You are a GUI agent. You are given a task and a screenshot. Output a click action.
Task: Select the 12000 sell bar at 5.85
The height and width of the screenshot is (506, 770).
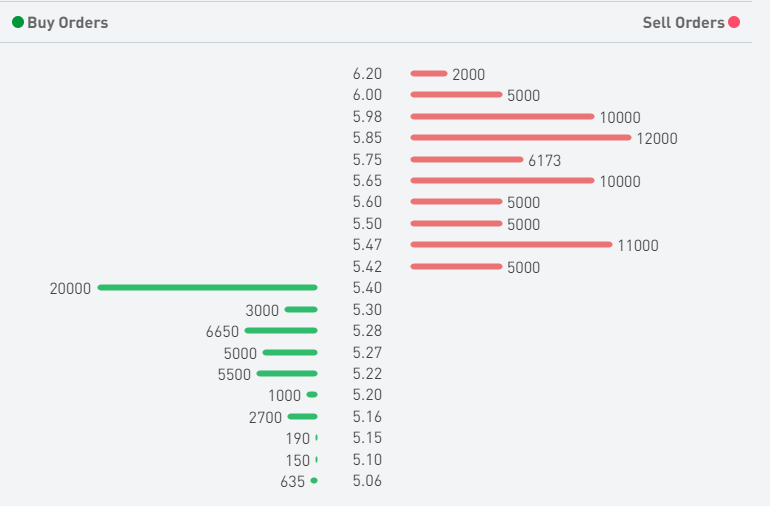click(520, 138)
